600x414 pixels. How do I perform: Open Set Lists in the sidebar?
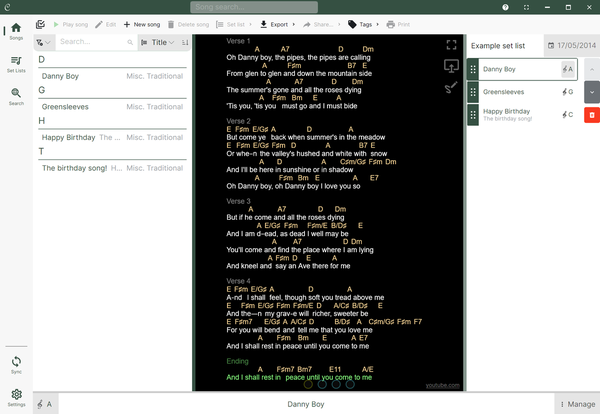[x=16, y=64]
